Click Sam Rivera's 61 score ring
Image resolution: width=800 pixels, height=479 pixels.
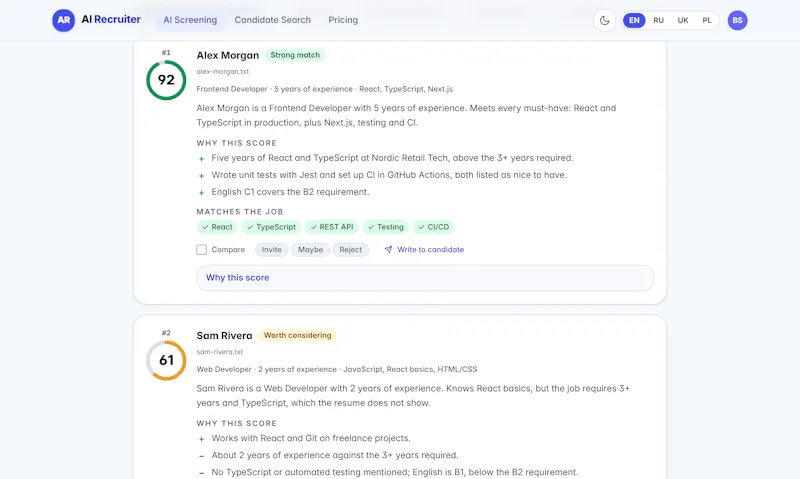pos(166,360)
